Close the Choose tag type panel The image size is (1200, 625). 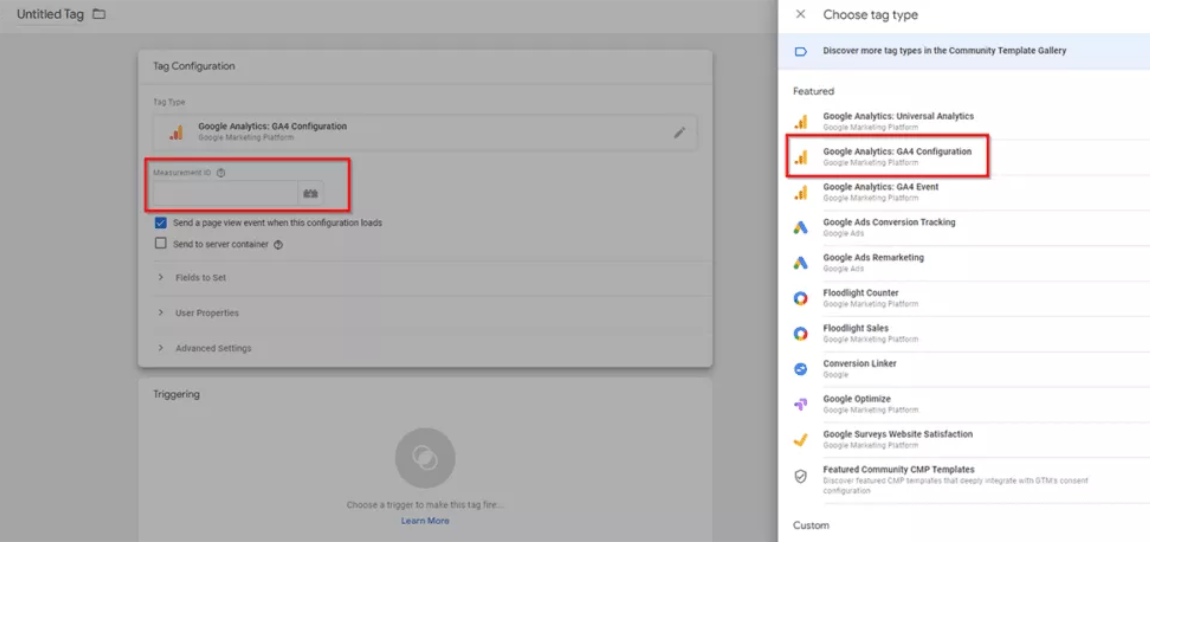coord(800,14)
